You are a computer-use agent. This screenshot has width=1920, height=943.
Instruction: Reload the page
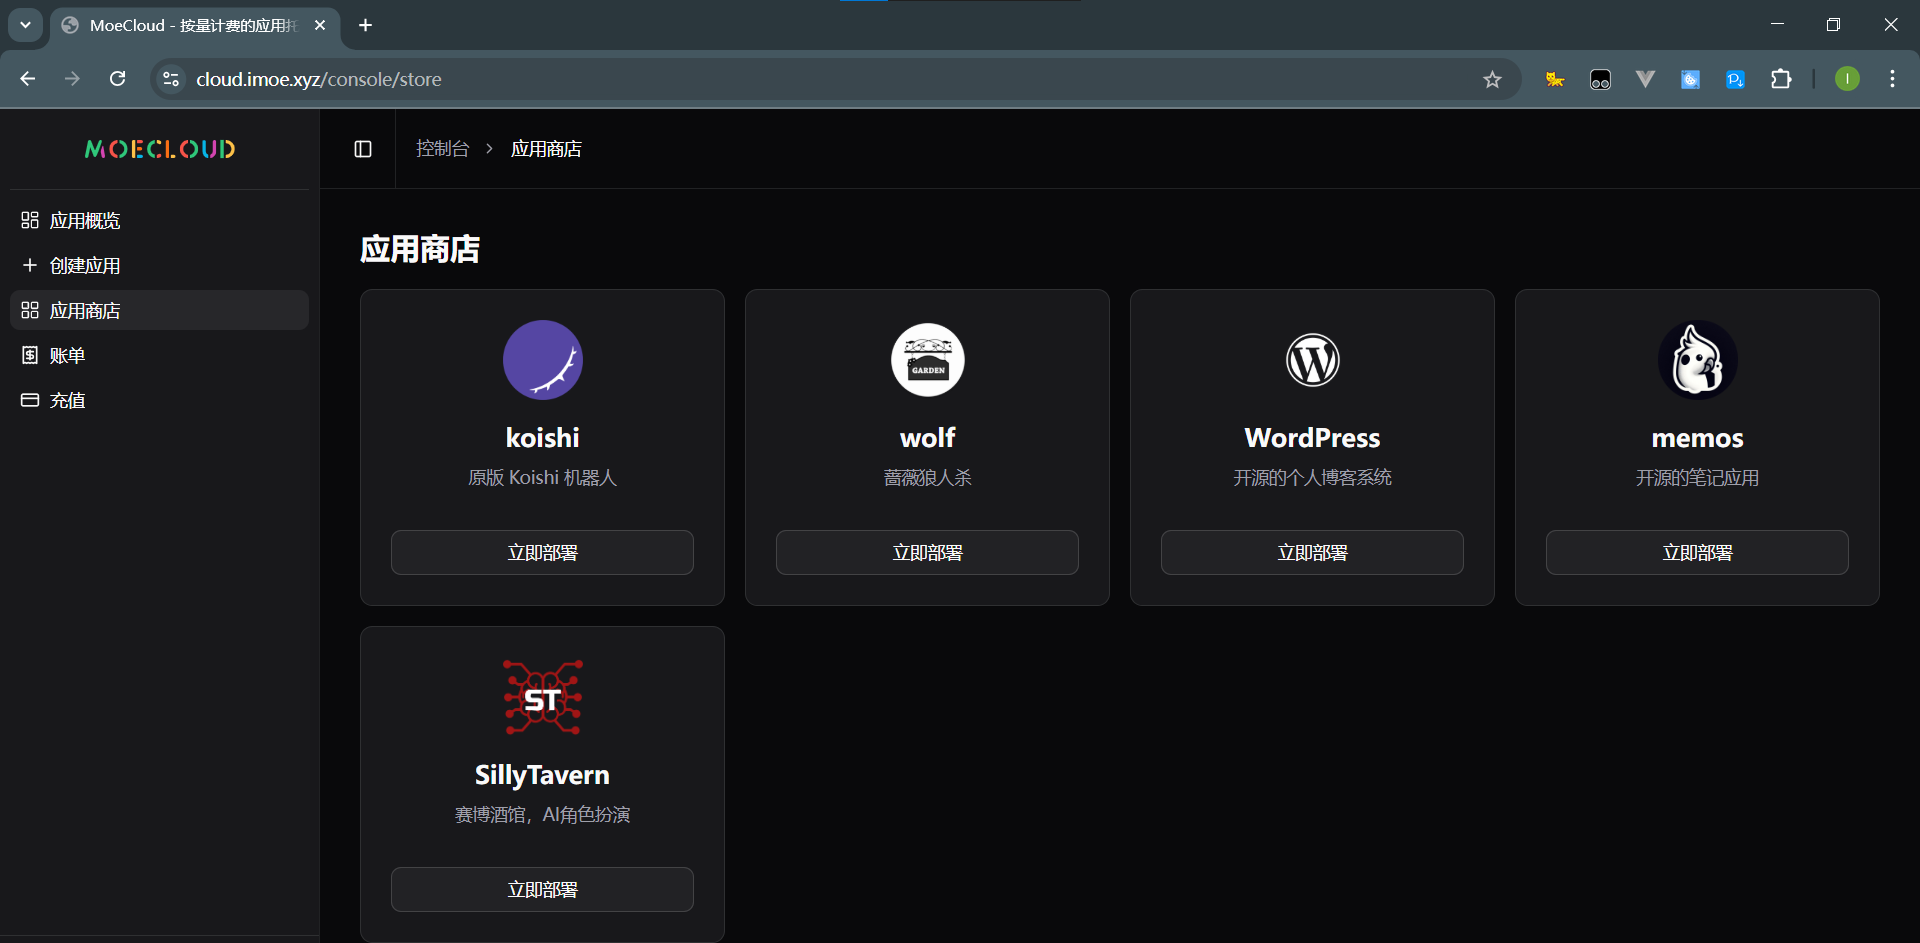point(117,79)
